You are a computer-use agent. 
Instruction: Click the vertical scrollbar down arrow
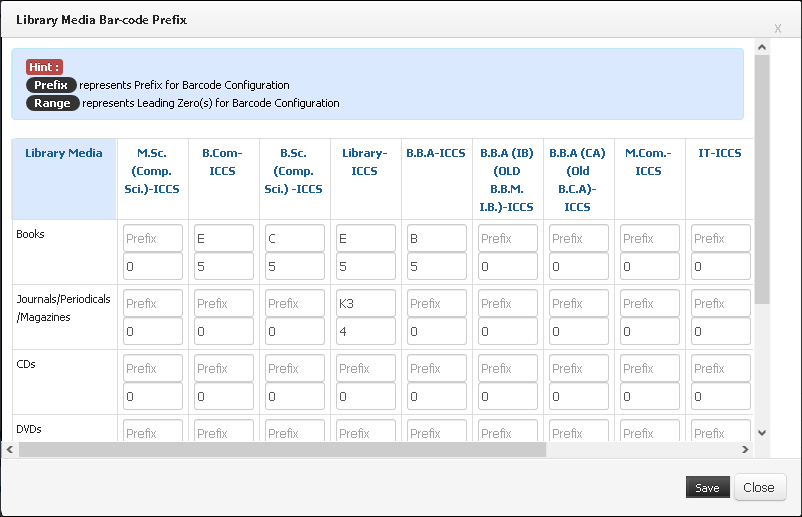tap(762, 433)
